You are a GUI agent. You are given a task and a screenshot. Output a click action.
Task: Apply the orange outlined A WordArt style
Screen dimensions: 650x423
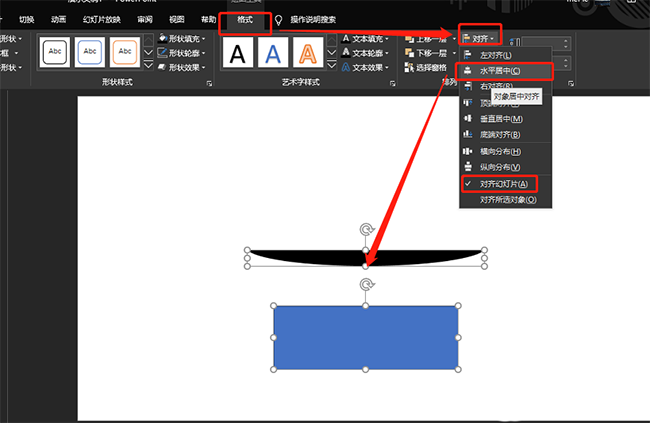(x=308, y=52)
